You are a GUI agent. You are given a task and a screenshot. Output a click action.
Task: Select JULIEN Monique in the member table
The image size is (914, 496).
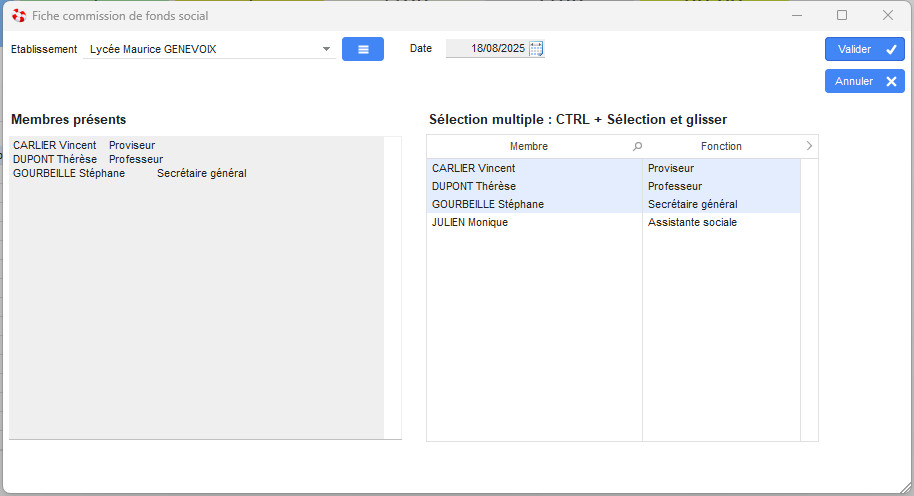[x=470, y=222]
